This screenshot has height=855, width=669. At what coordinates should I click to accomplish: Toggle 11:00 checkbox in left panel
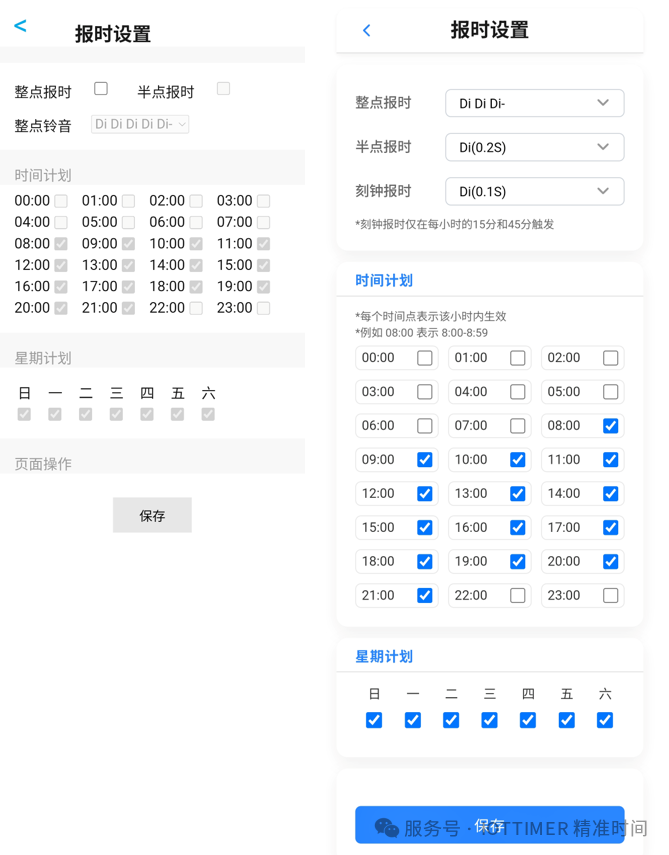(263, 244)
